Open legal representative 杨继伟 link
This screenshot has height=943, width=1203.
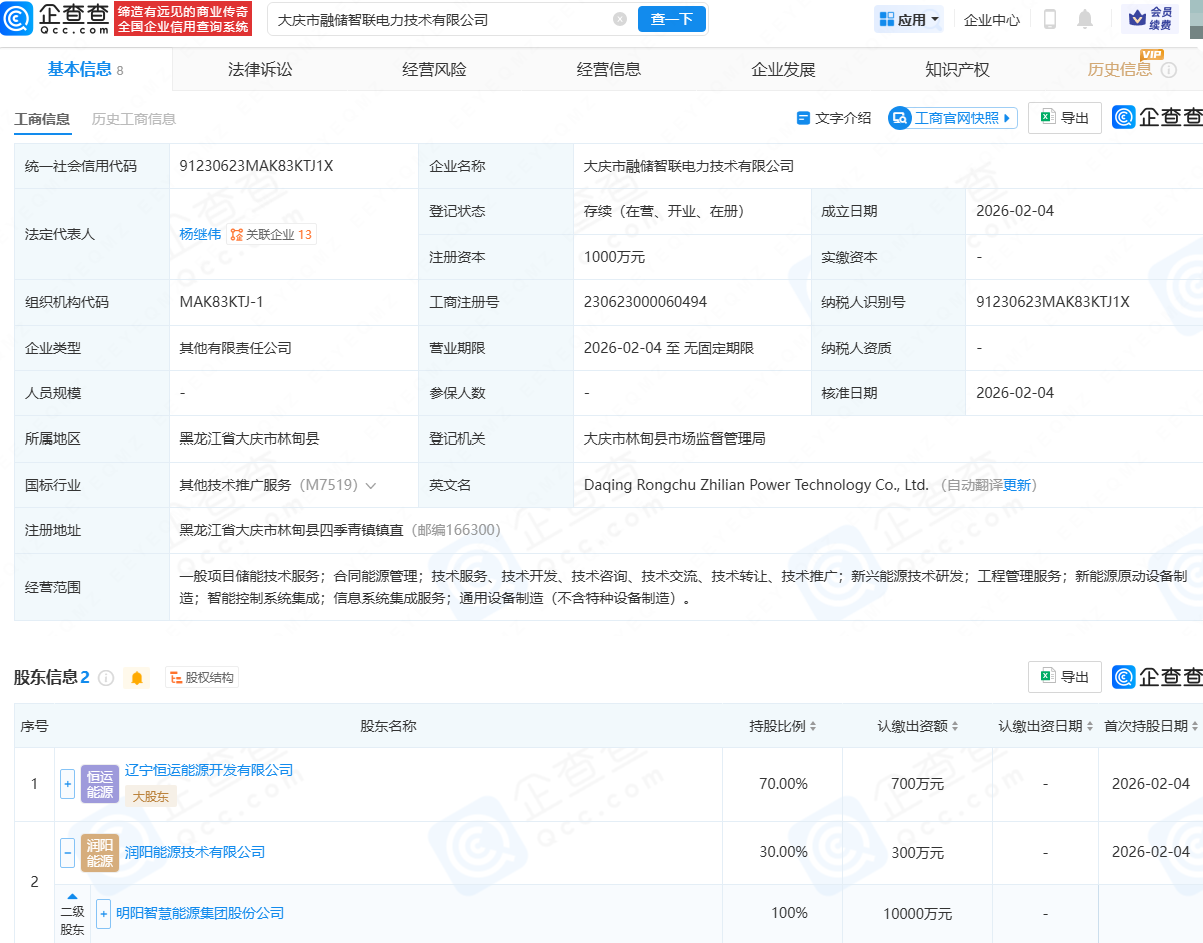click(199, 234)
